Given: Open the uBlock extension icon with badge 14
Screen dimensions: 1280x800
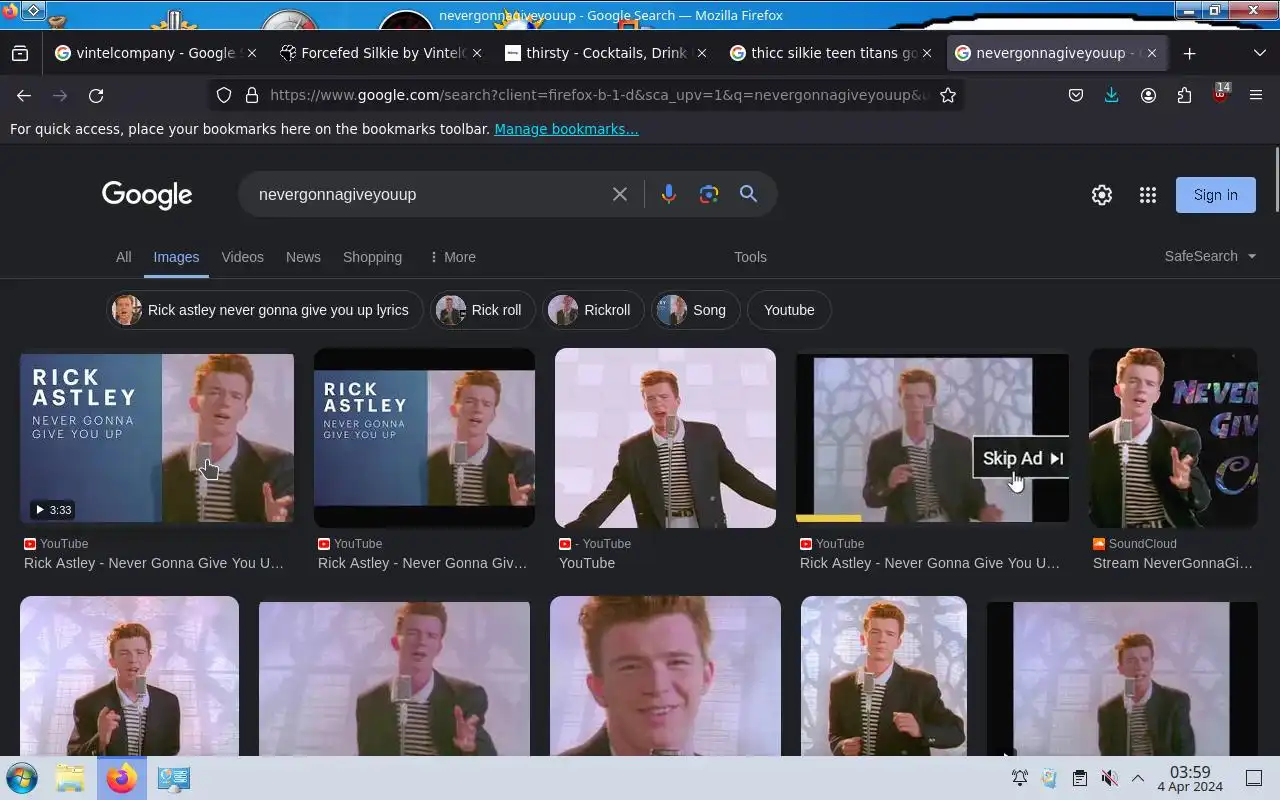Looking at the screenshot, I should [x=1220, y=95].
